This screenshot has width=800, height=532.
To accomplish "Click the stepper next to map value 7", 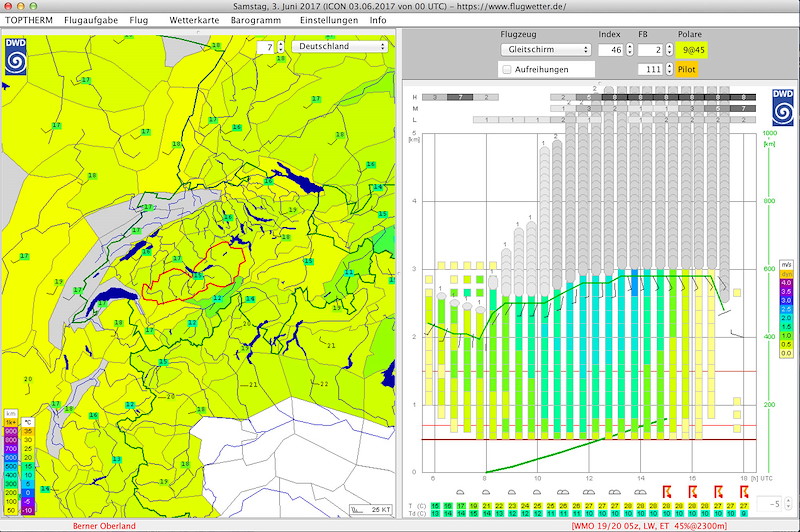I will tap(281, 47).
